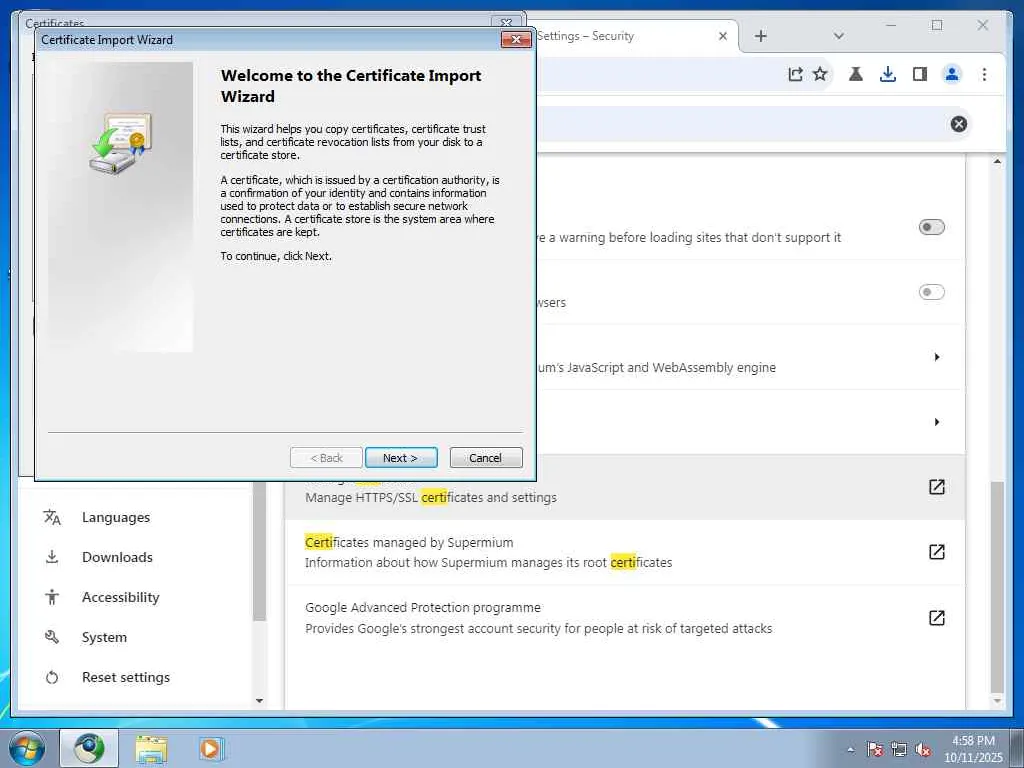Open Downloads settings section
1024x768 pixels.
click(117, 557)
